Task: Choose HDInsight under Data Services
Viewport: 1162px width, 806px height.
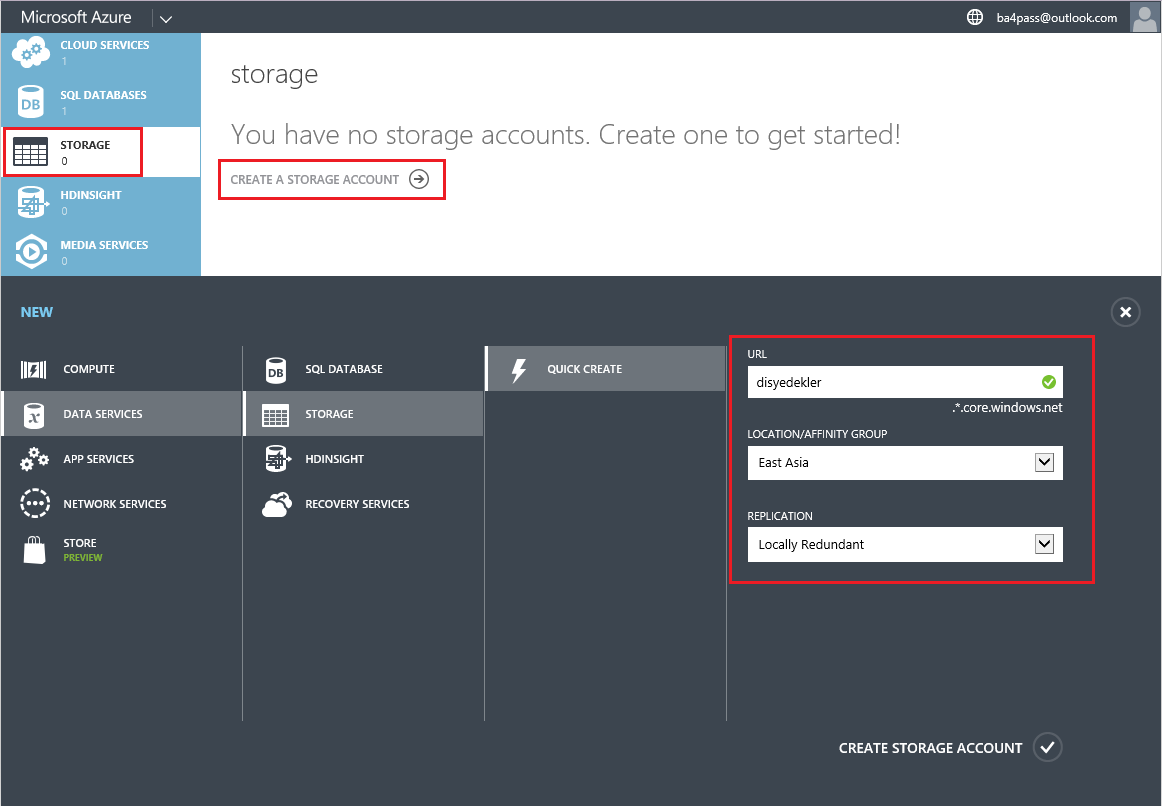Action: [364, 459]
